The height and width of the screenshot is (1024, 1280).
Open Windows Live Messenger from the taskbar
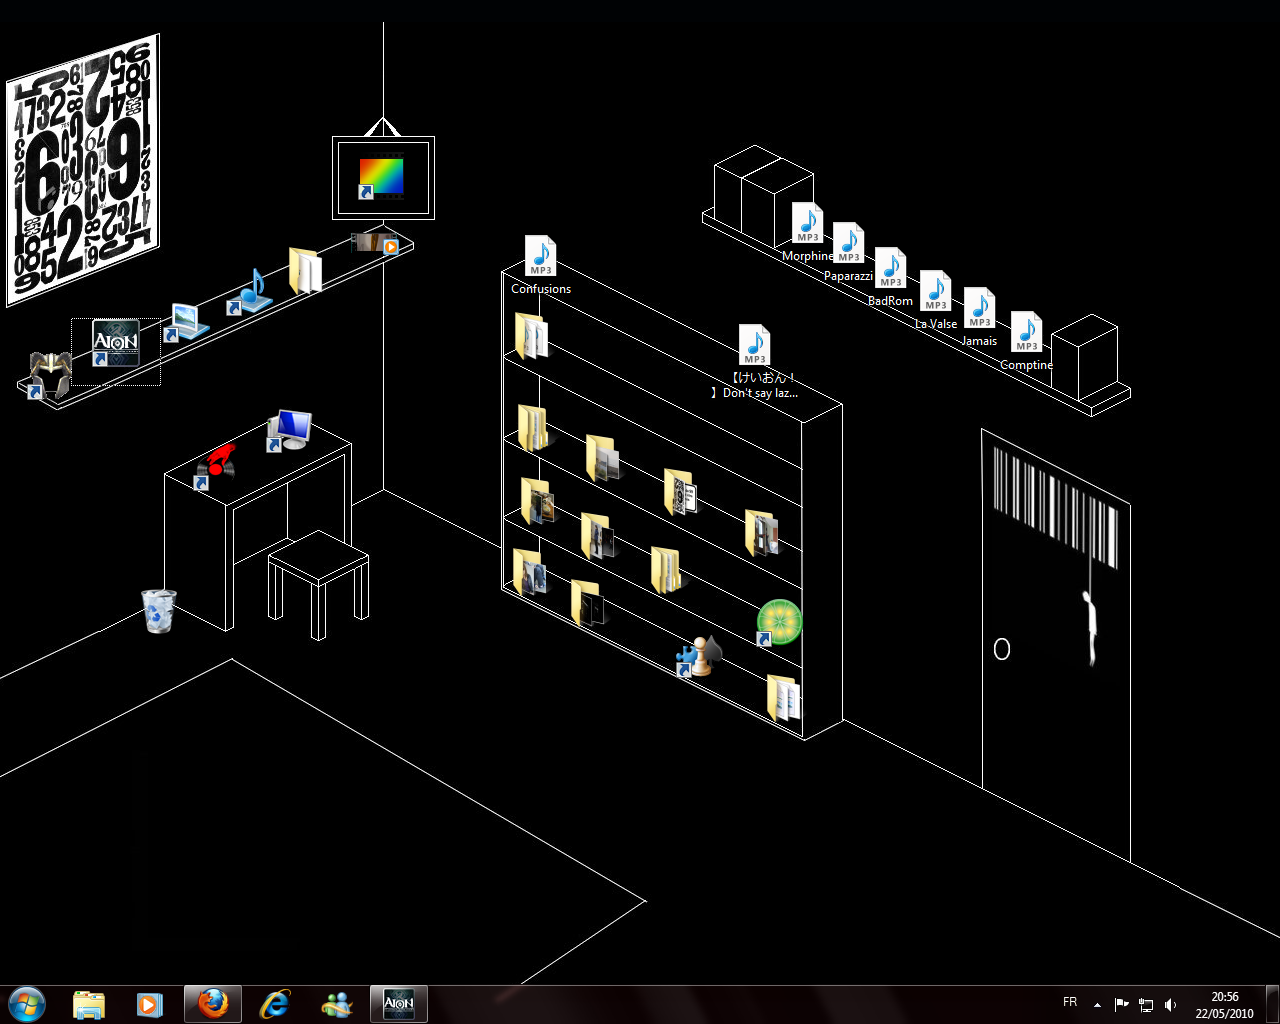337,1004
